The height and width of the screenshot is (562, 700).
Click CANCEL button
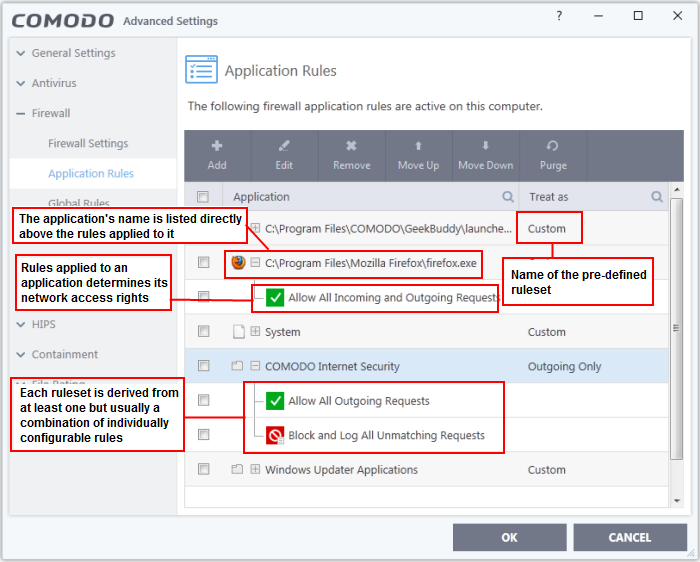(x=630, y=537)
